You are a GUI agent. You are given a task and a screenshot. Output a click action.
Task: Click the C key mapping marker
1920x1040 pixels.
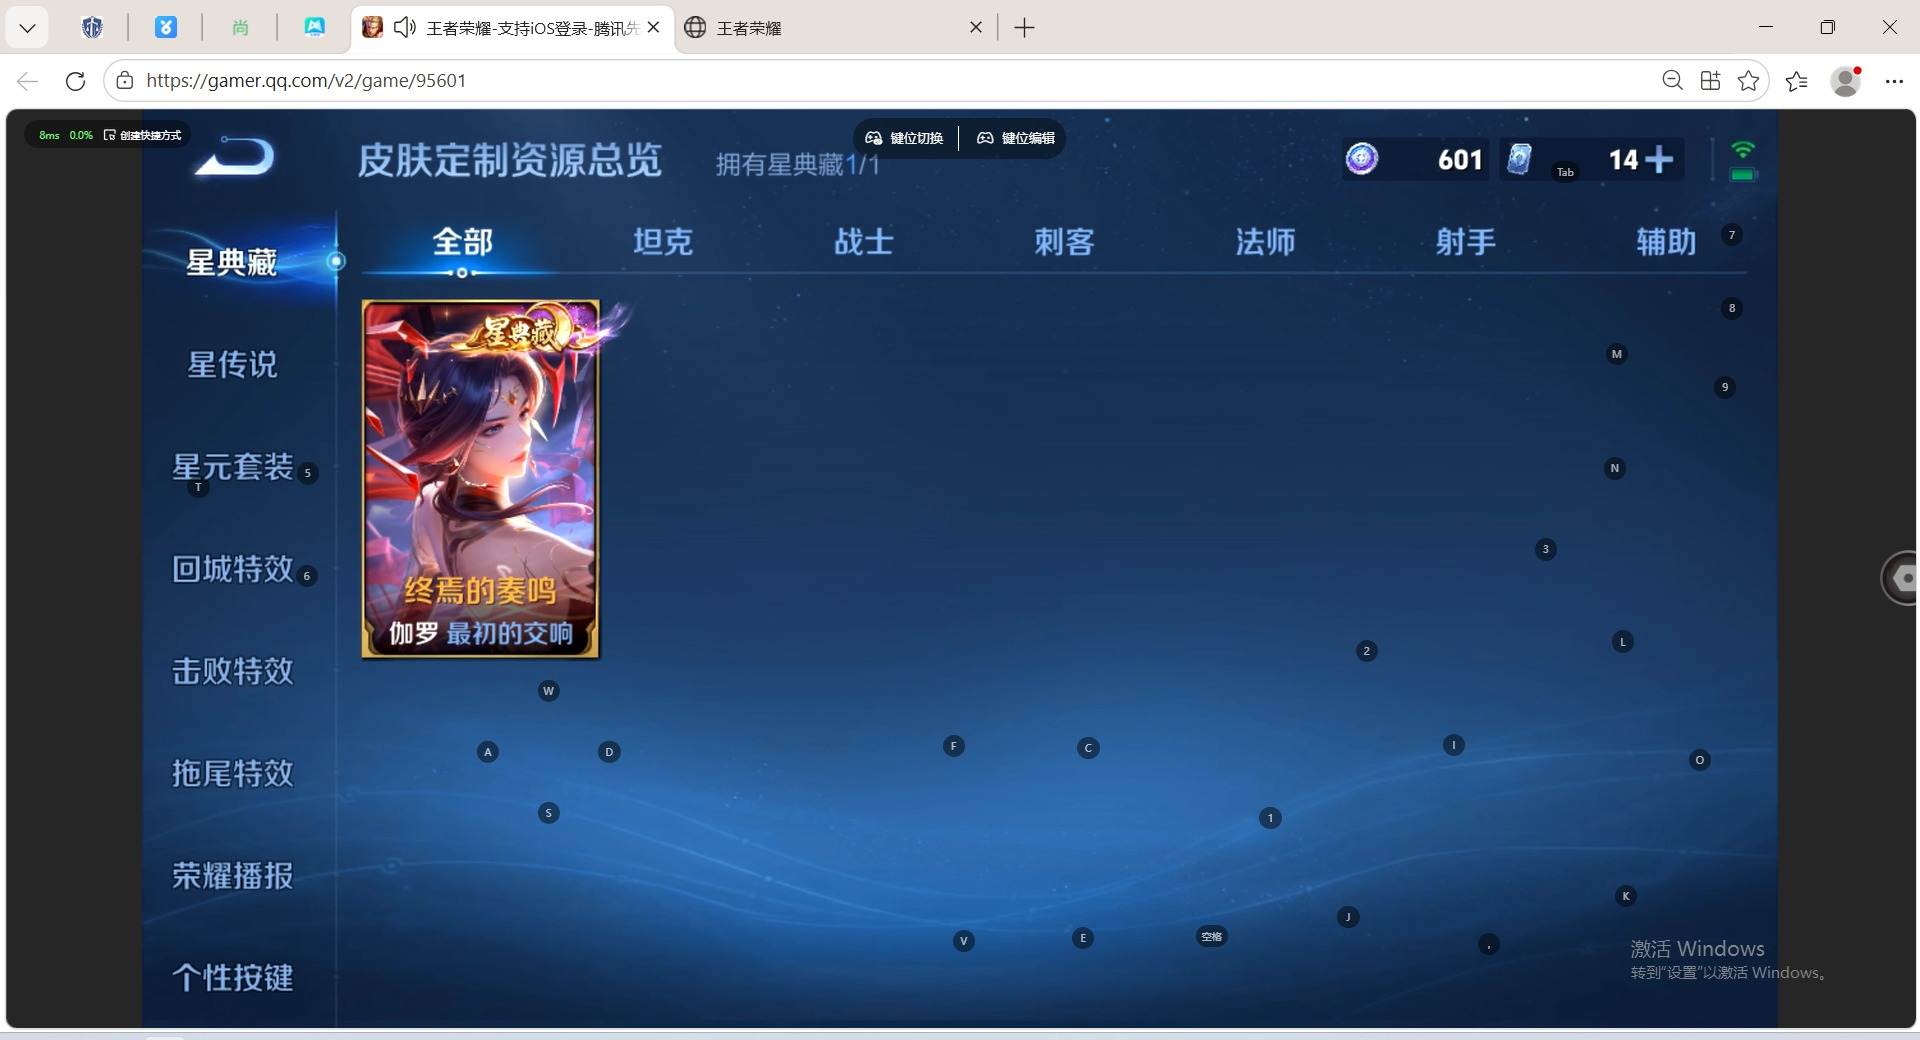pyautogui.click(x=1089, y=748)
